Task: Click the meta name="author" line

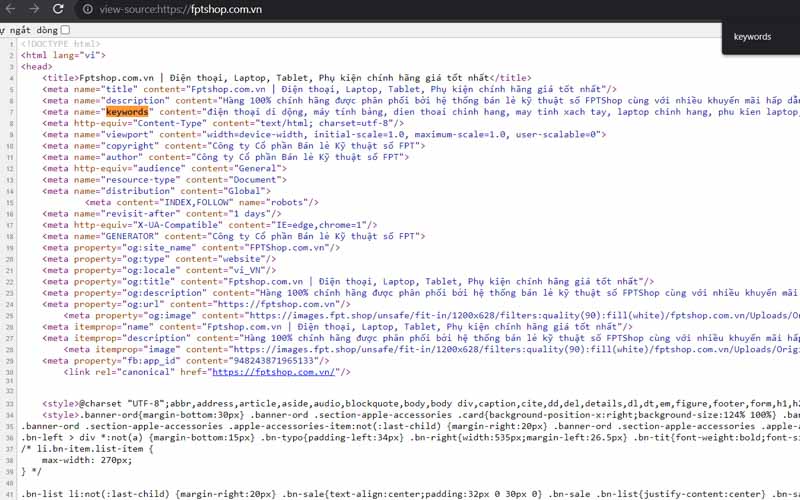Action: click(x=226, y=157)
